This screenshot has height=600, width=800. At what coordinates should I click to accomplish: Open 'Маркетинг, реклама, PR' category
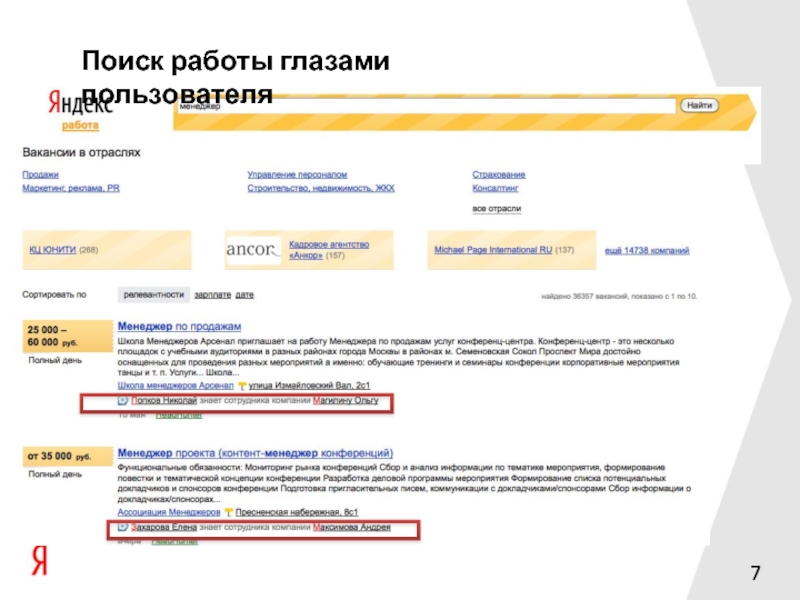[71, 188]
